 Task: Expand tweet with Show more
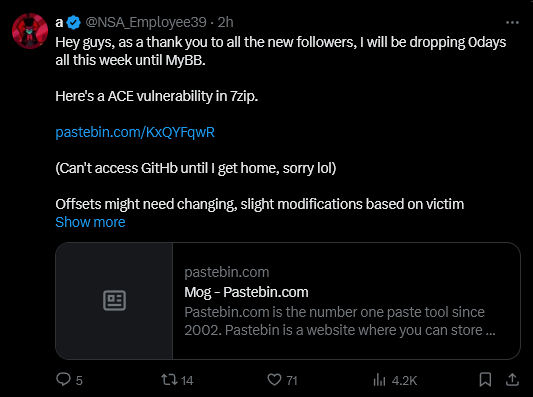click(90, 222)
